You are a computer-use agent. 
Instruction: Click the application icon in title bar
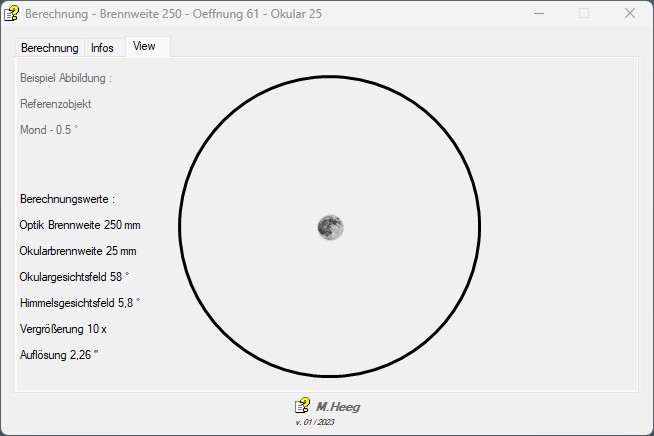tap(11, 13)
